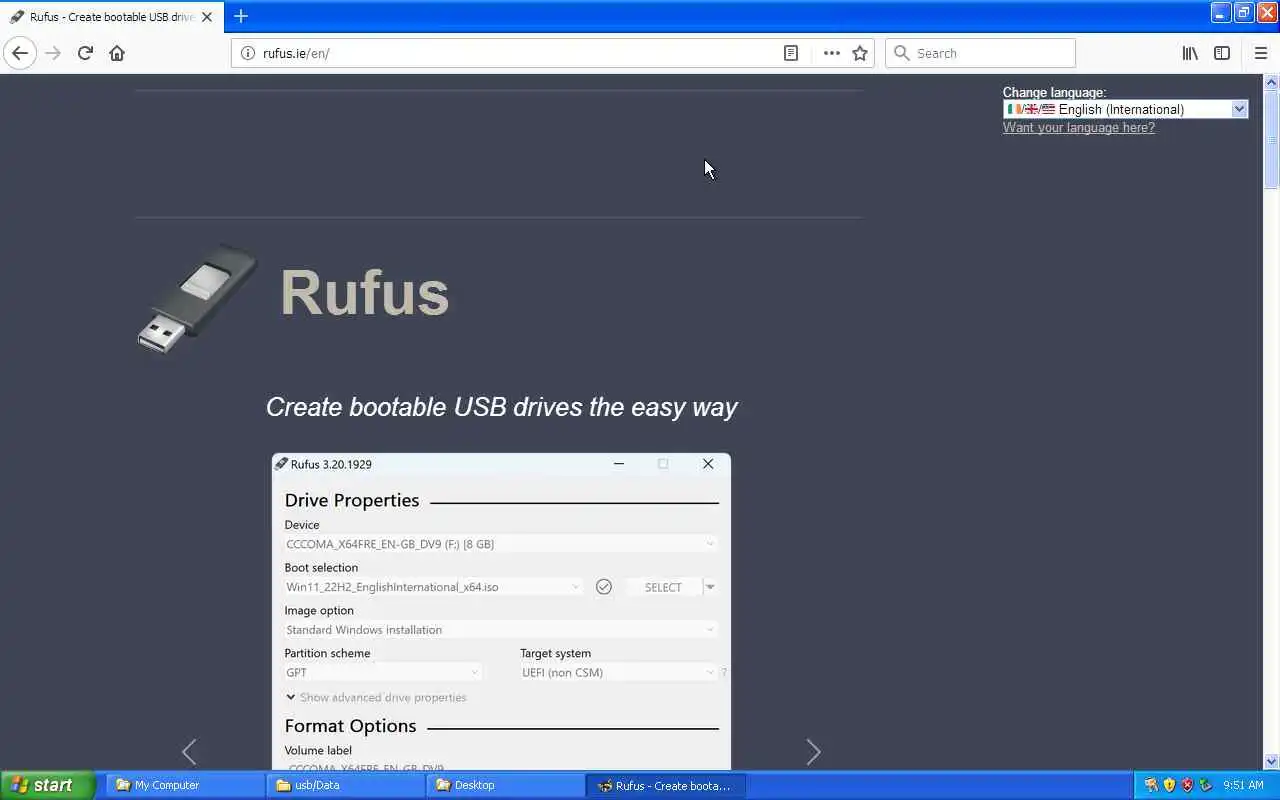Click the 9:51 AM taskbar clock
Image resolution: width=1280 pixels, height=800 pixels.
tap(1243, 785)
